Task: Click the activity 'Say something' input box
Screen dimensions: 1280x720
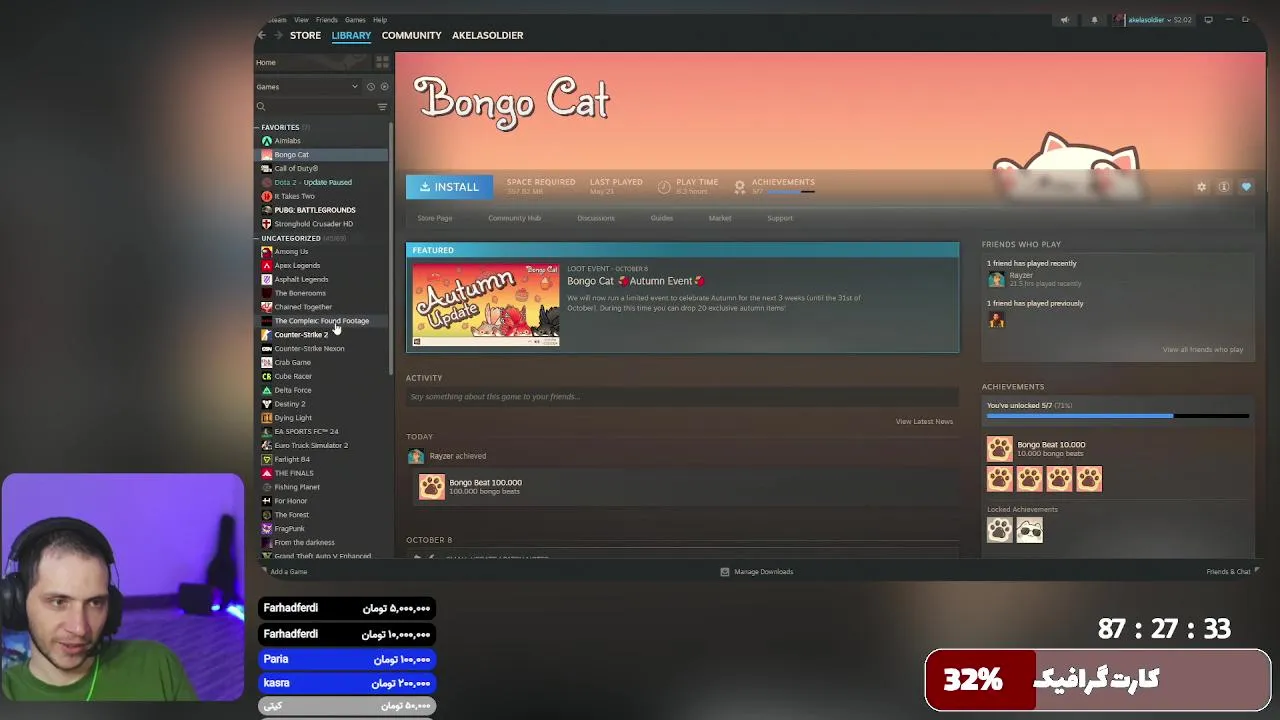Action: coord(682,397)
